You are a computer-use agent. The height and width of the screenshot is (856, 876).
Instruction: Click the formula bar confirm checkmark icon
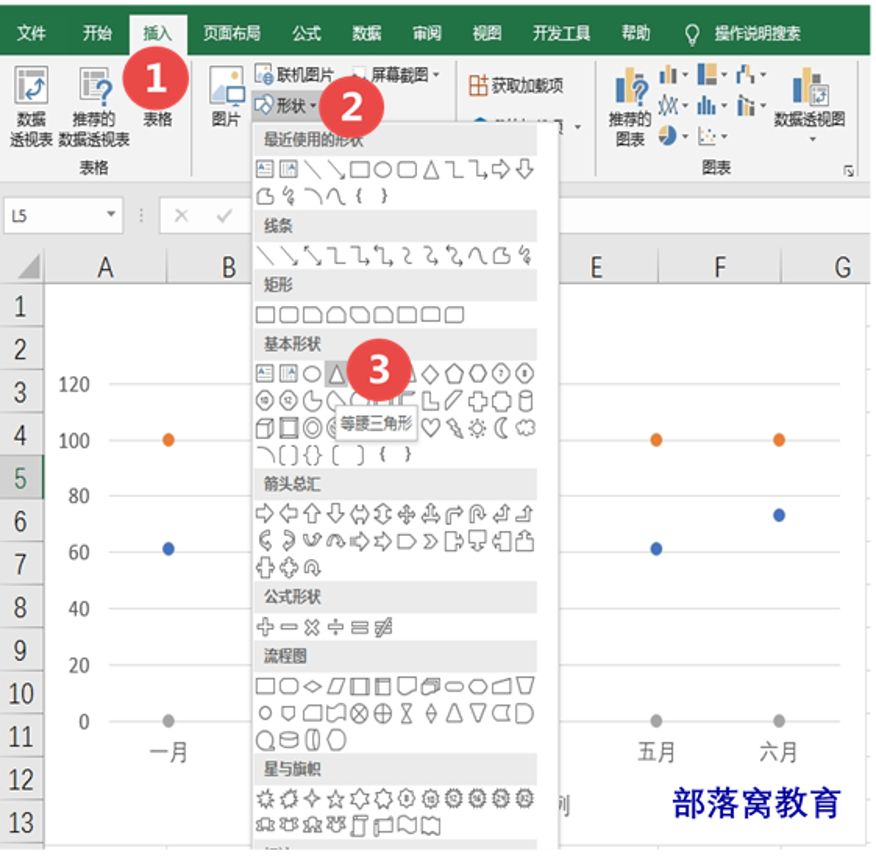tap(225, 215)
